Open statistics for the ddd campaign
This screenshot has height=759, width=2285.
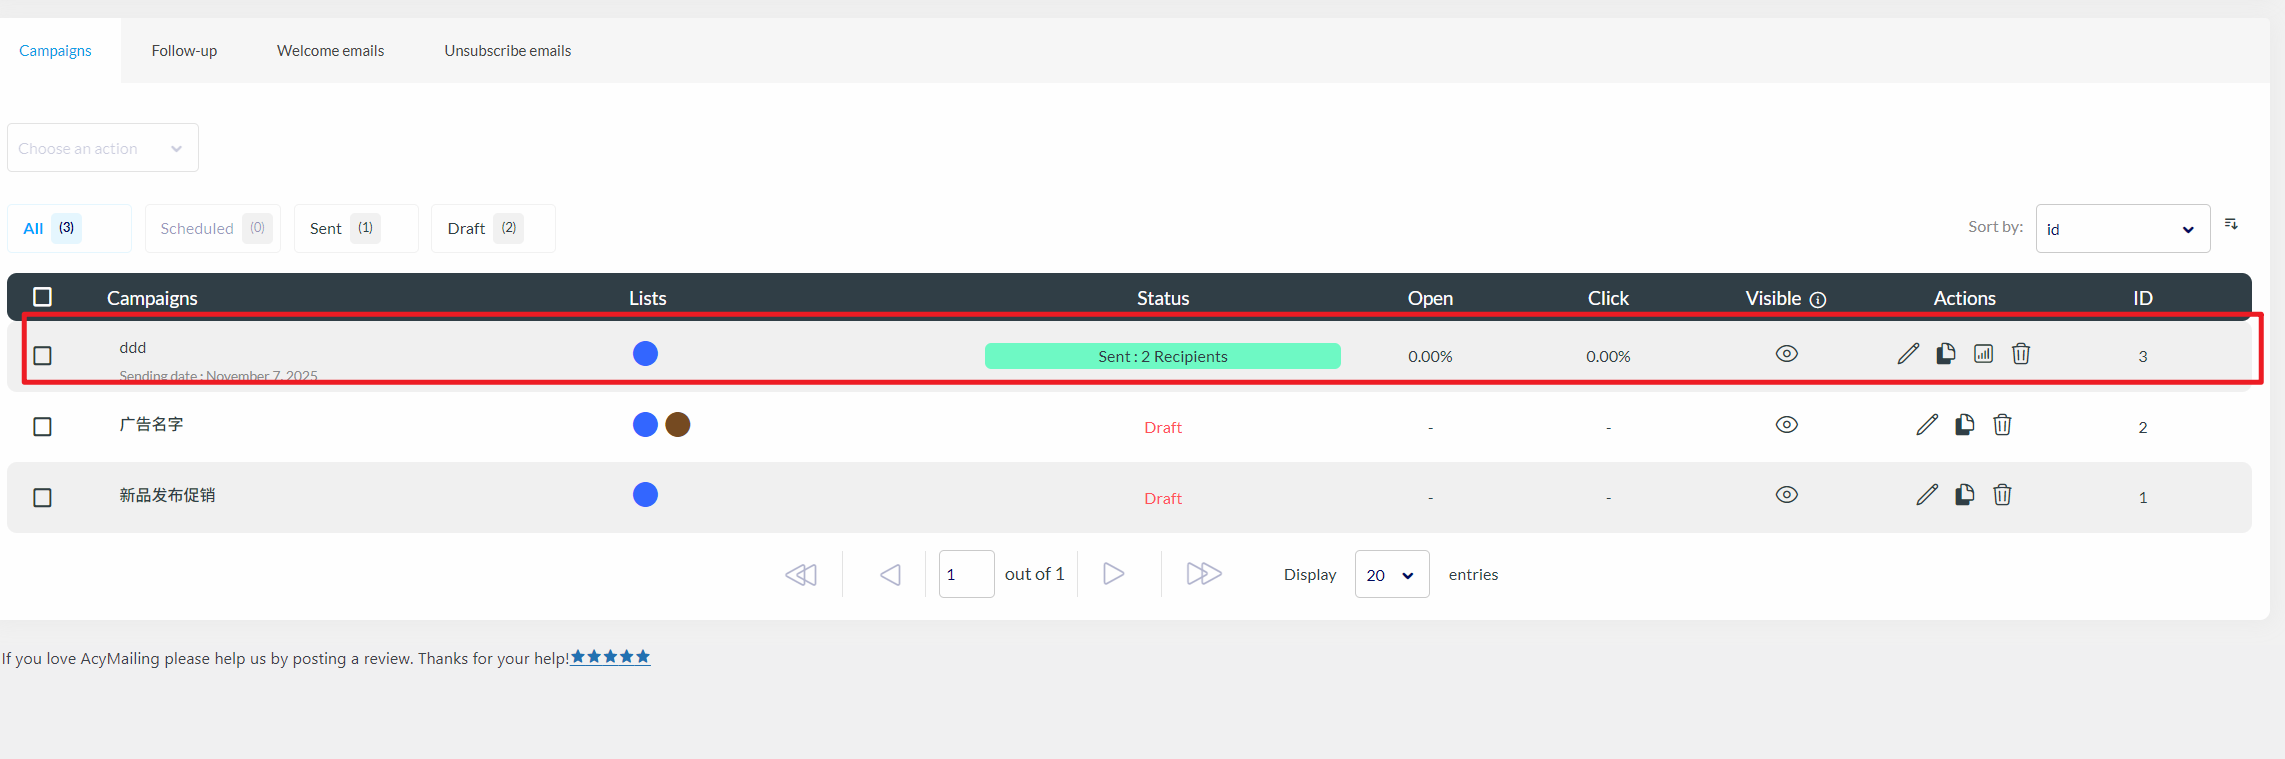1983,354
